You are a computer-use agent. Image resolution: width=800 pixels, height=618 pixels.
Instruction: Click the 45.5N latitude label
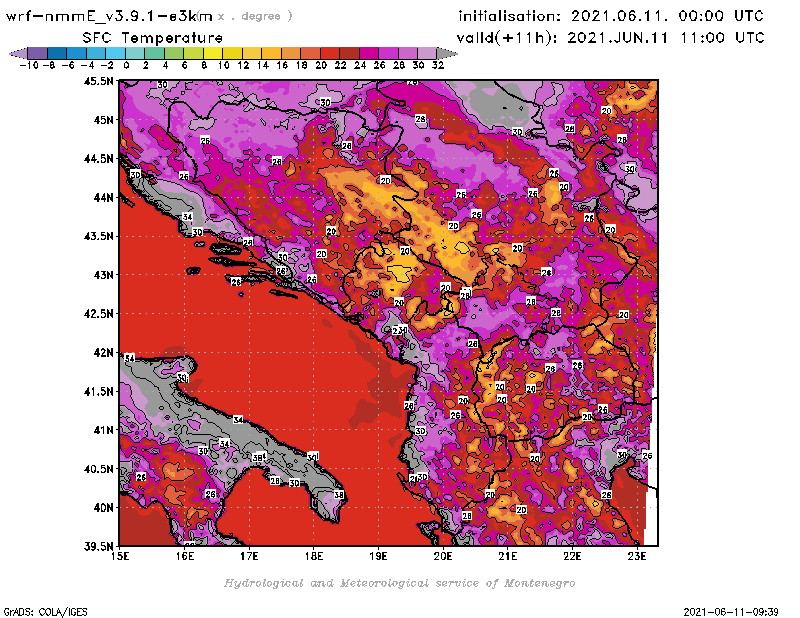click(x=98, y=81)
